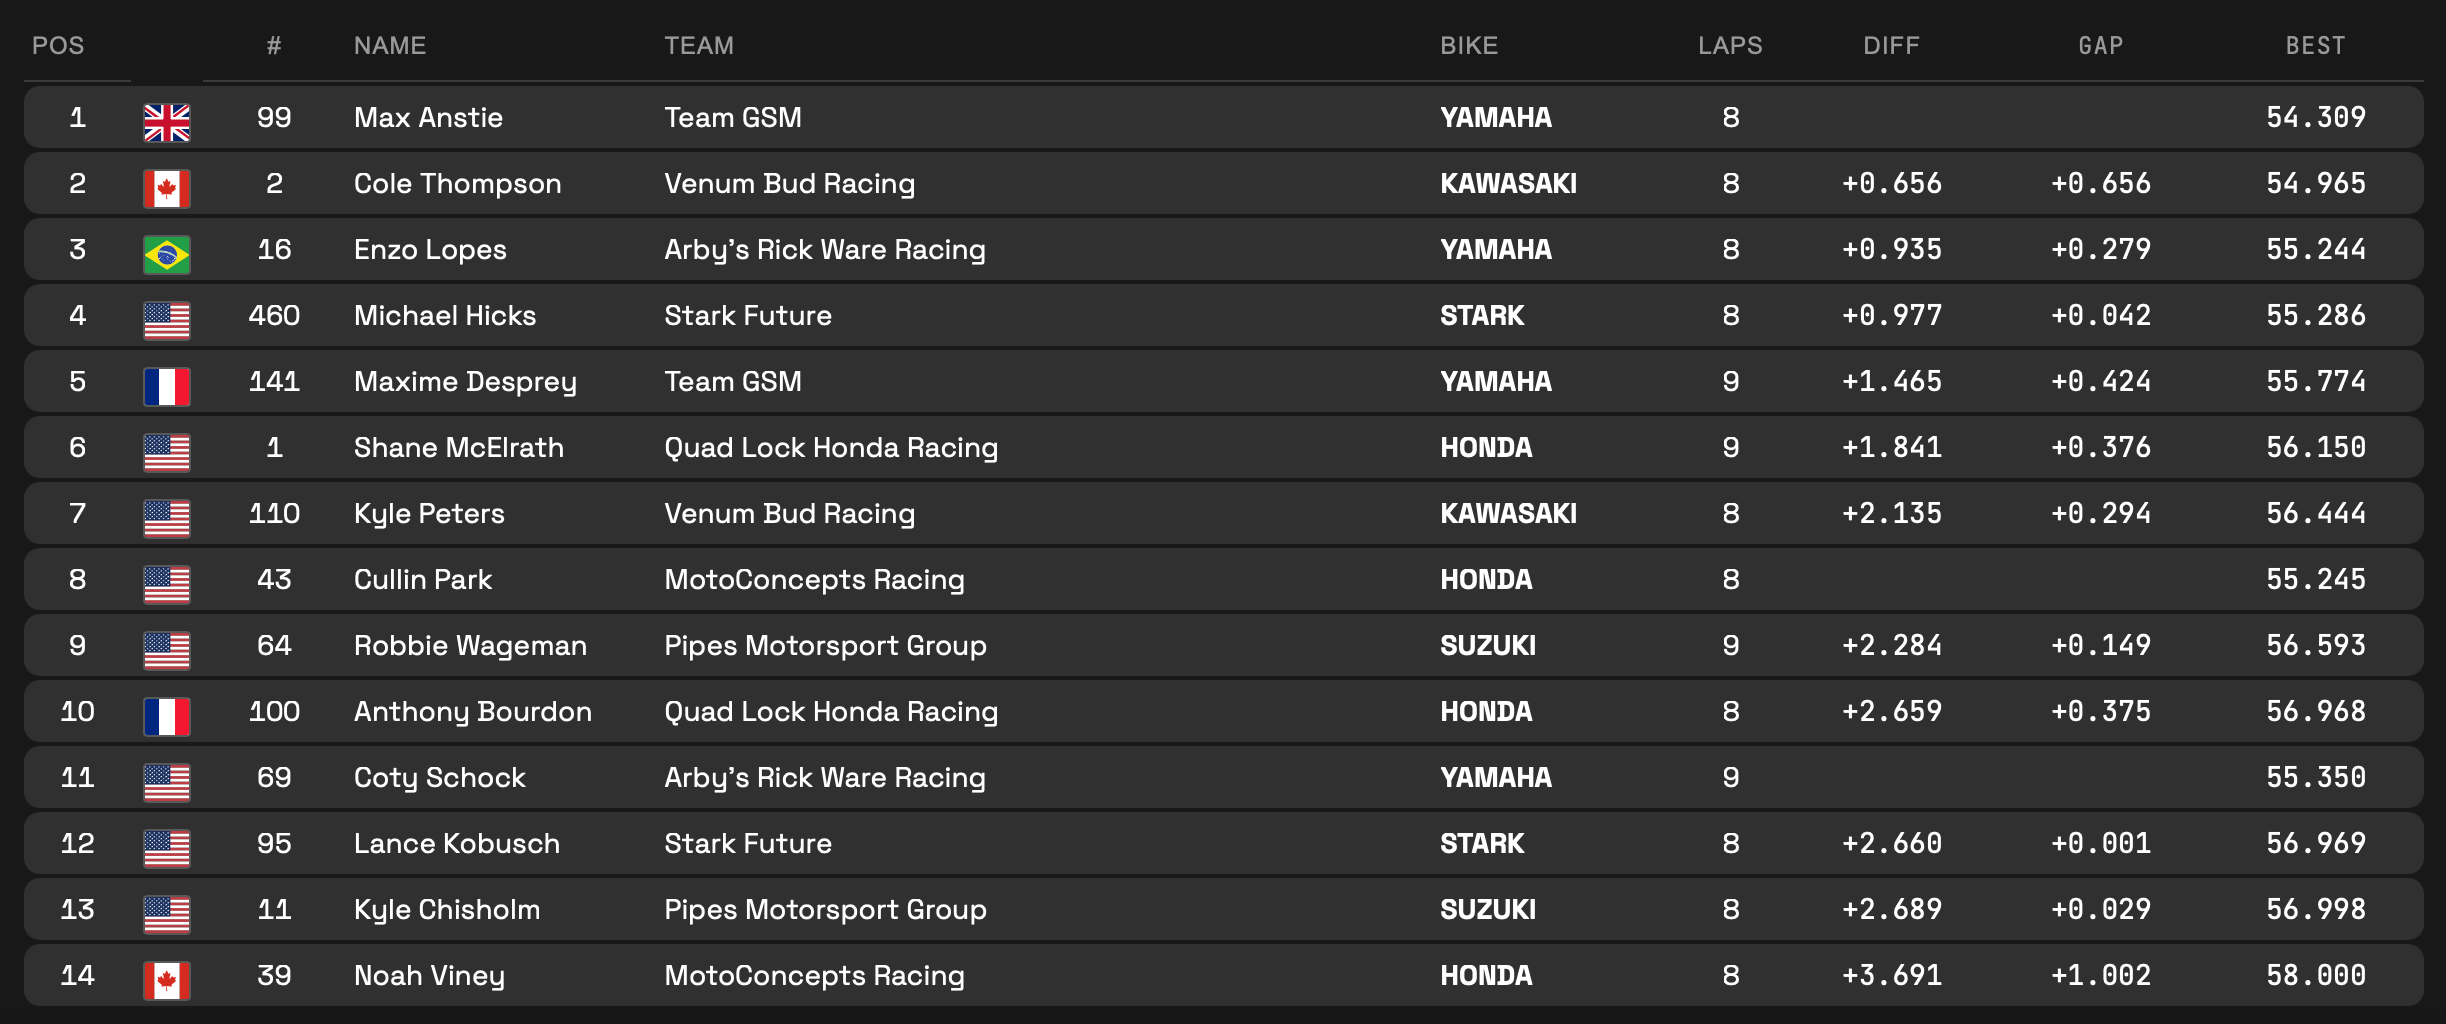Open Robbie Wageman rider entry
2446x1024 pixels.
[x=470, y=646]
